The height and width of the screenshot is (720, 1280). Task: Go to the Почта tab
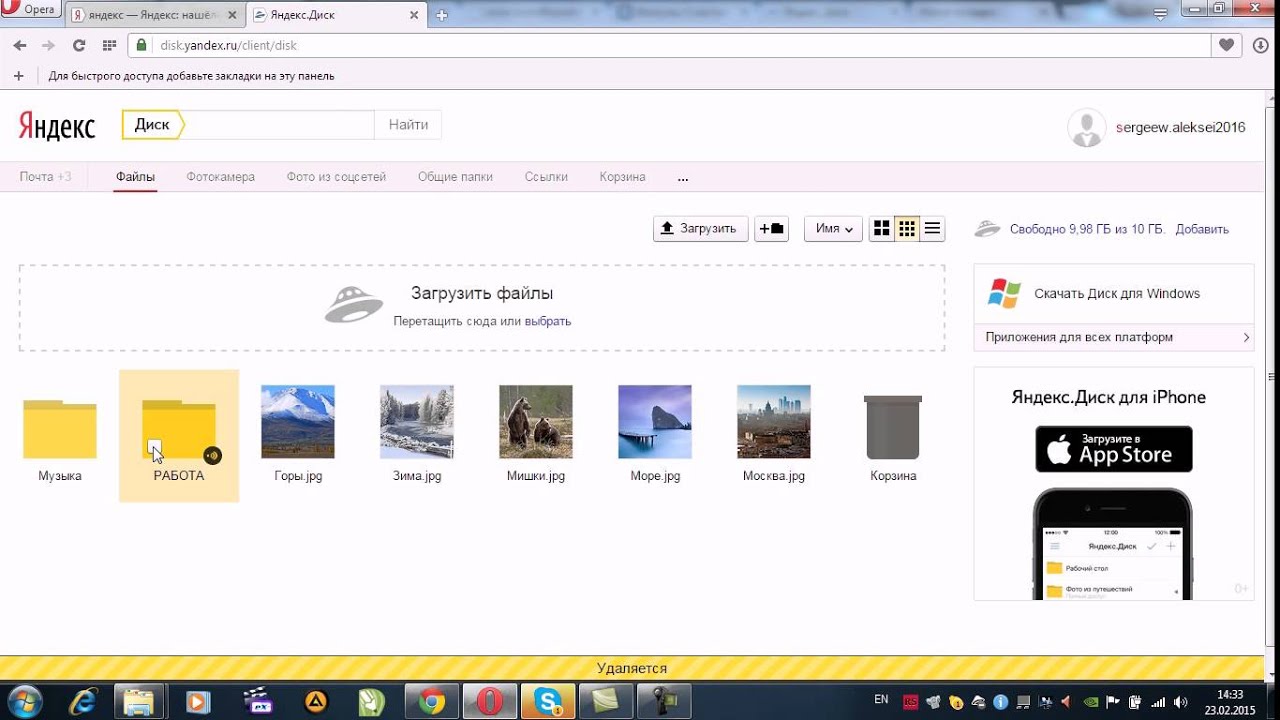pyautogui.click(x=46, y=177)
